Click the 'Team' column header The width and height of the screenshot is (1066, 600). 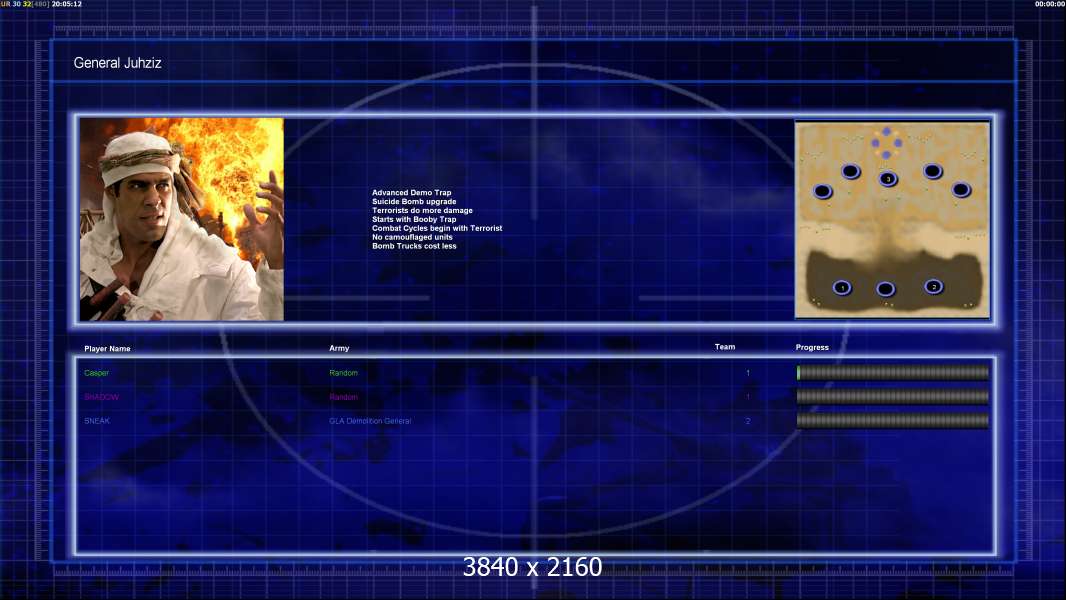click(725, 347)
